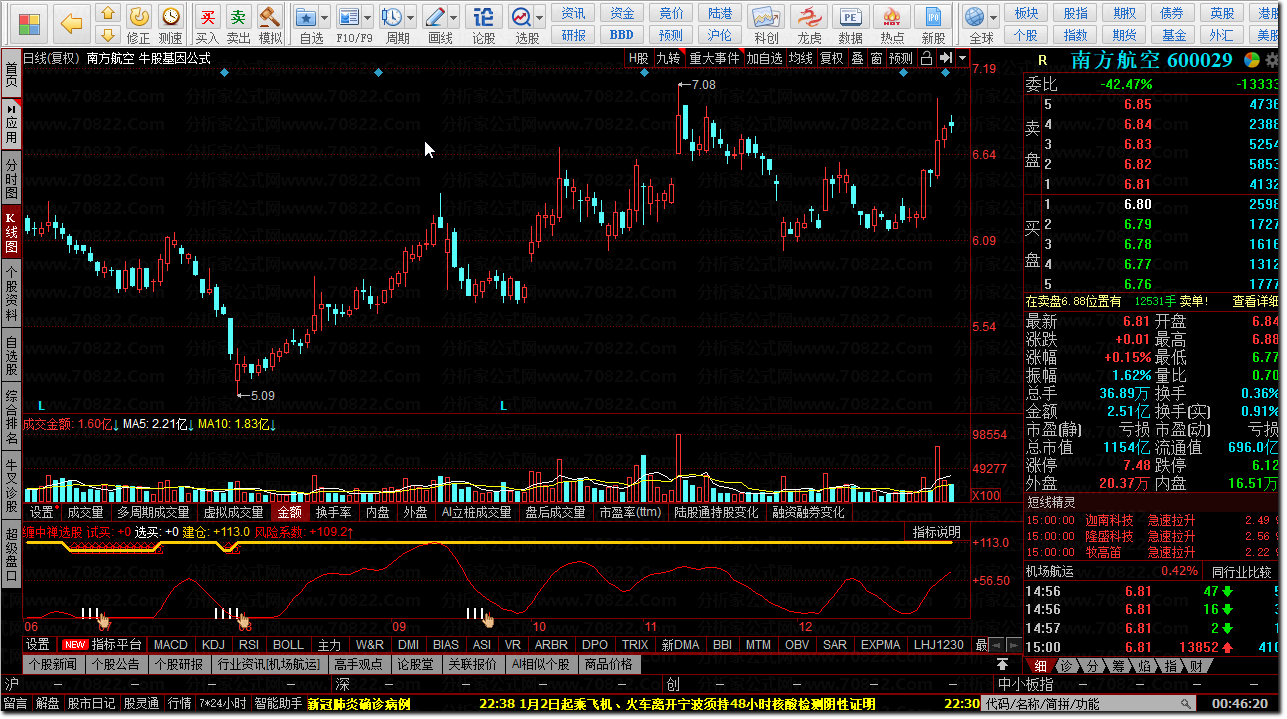Click the 加自选 add to watchlist button
This screenshot has width=1287, height=719.
(764, 58)
